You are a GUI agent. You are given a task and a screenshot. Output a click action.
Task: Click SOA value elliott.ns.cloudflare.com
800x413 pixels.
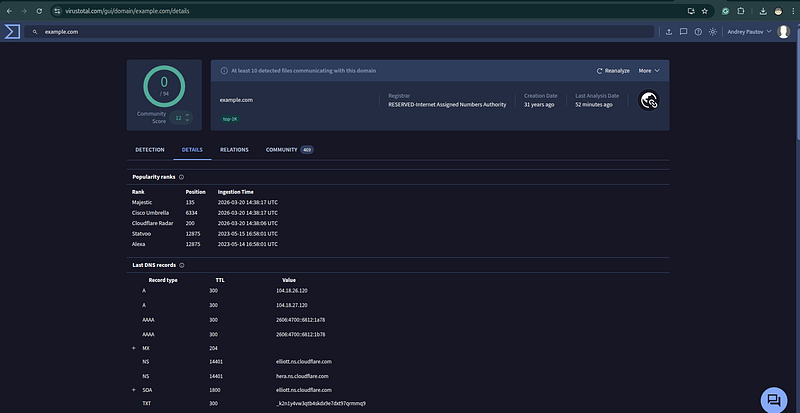pos(304,390)
